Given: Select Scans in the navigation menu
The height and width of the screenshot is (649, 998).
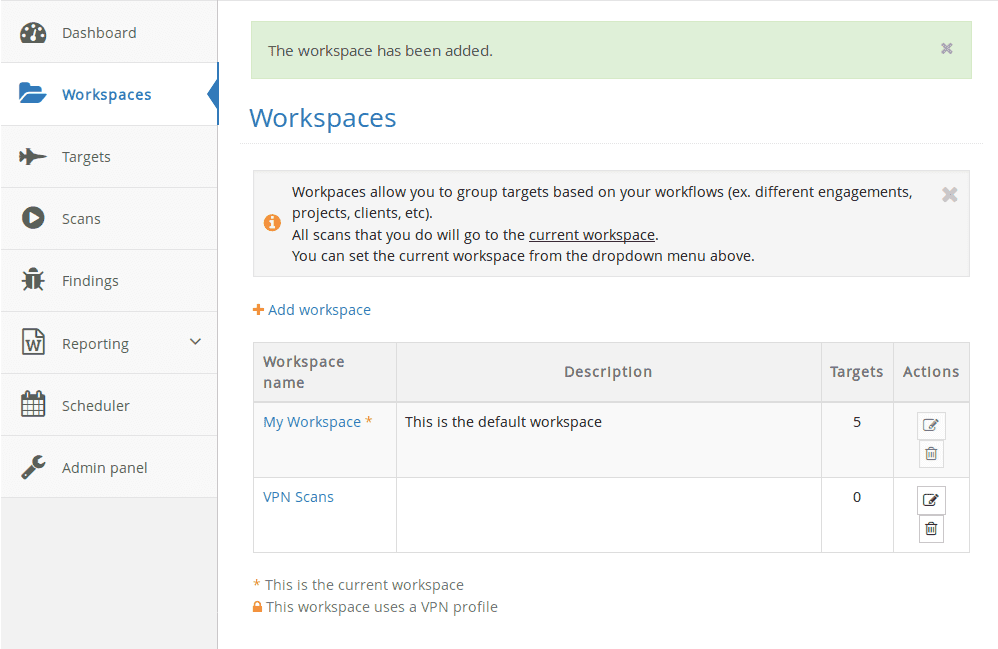Looking at the screenshot, I should pyautogui.click(x=81, y=218).
